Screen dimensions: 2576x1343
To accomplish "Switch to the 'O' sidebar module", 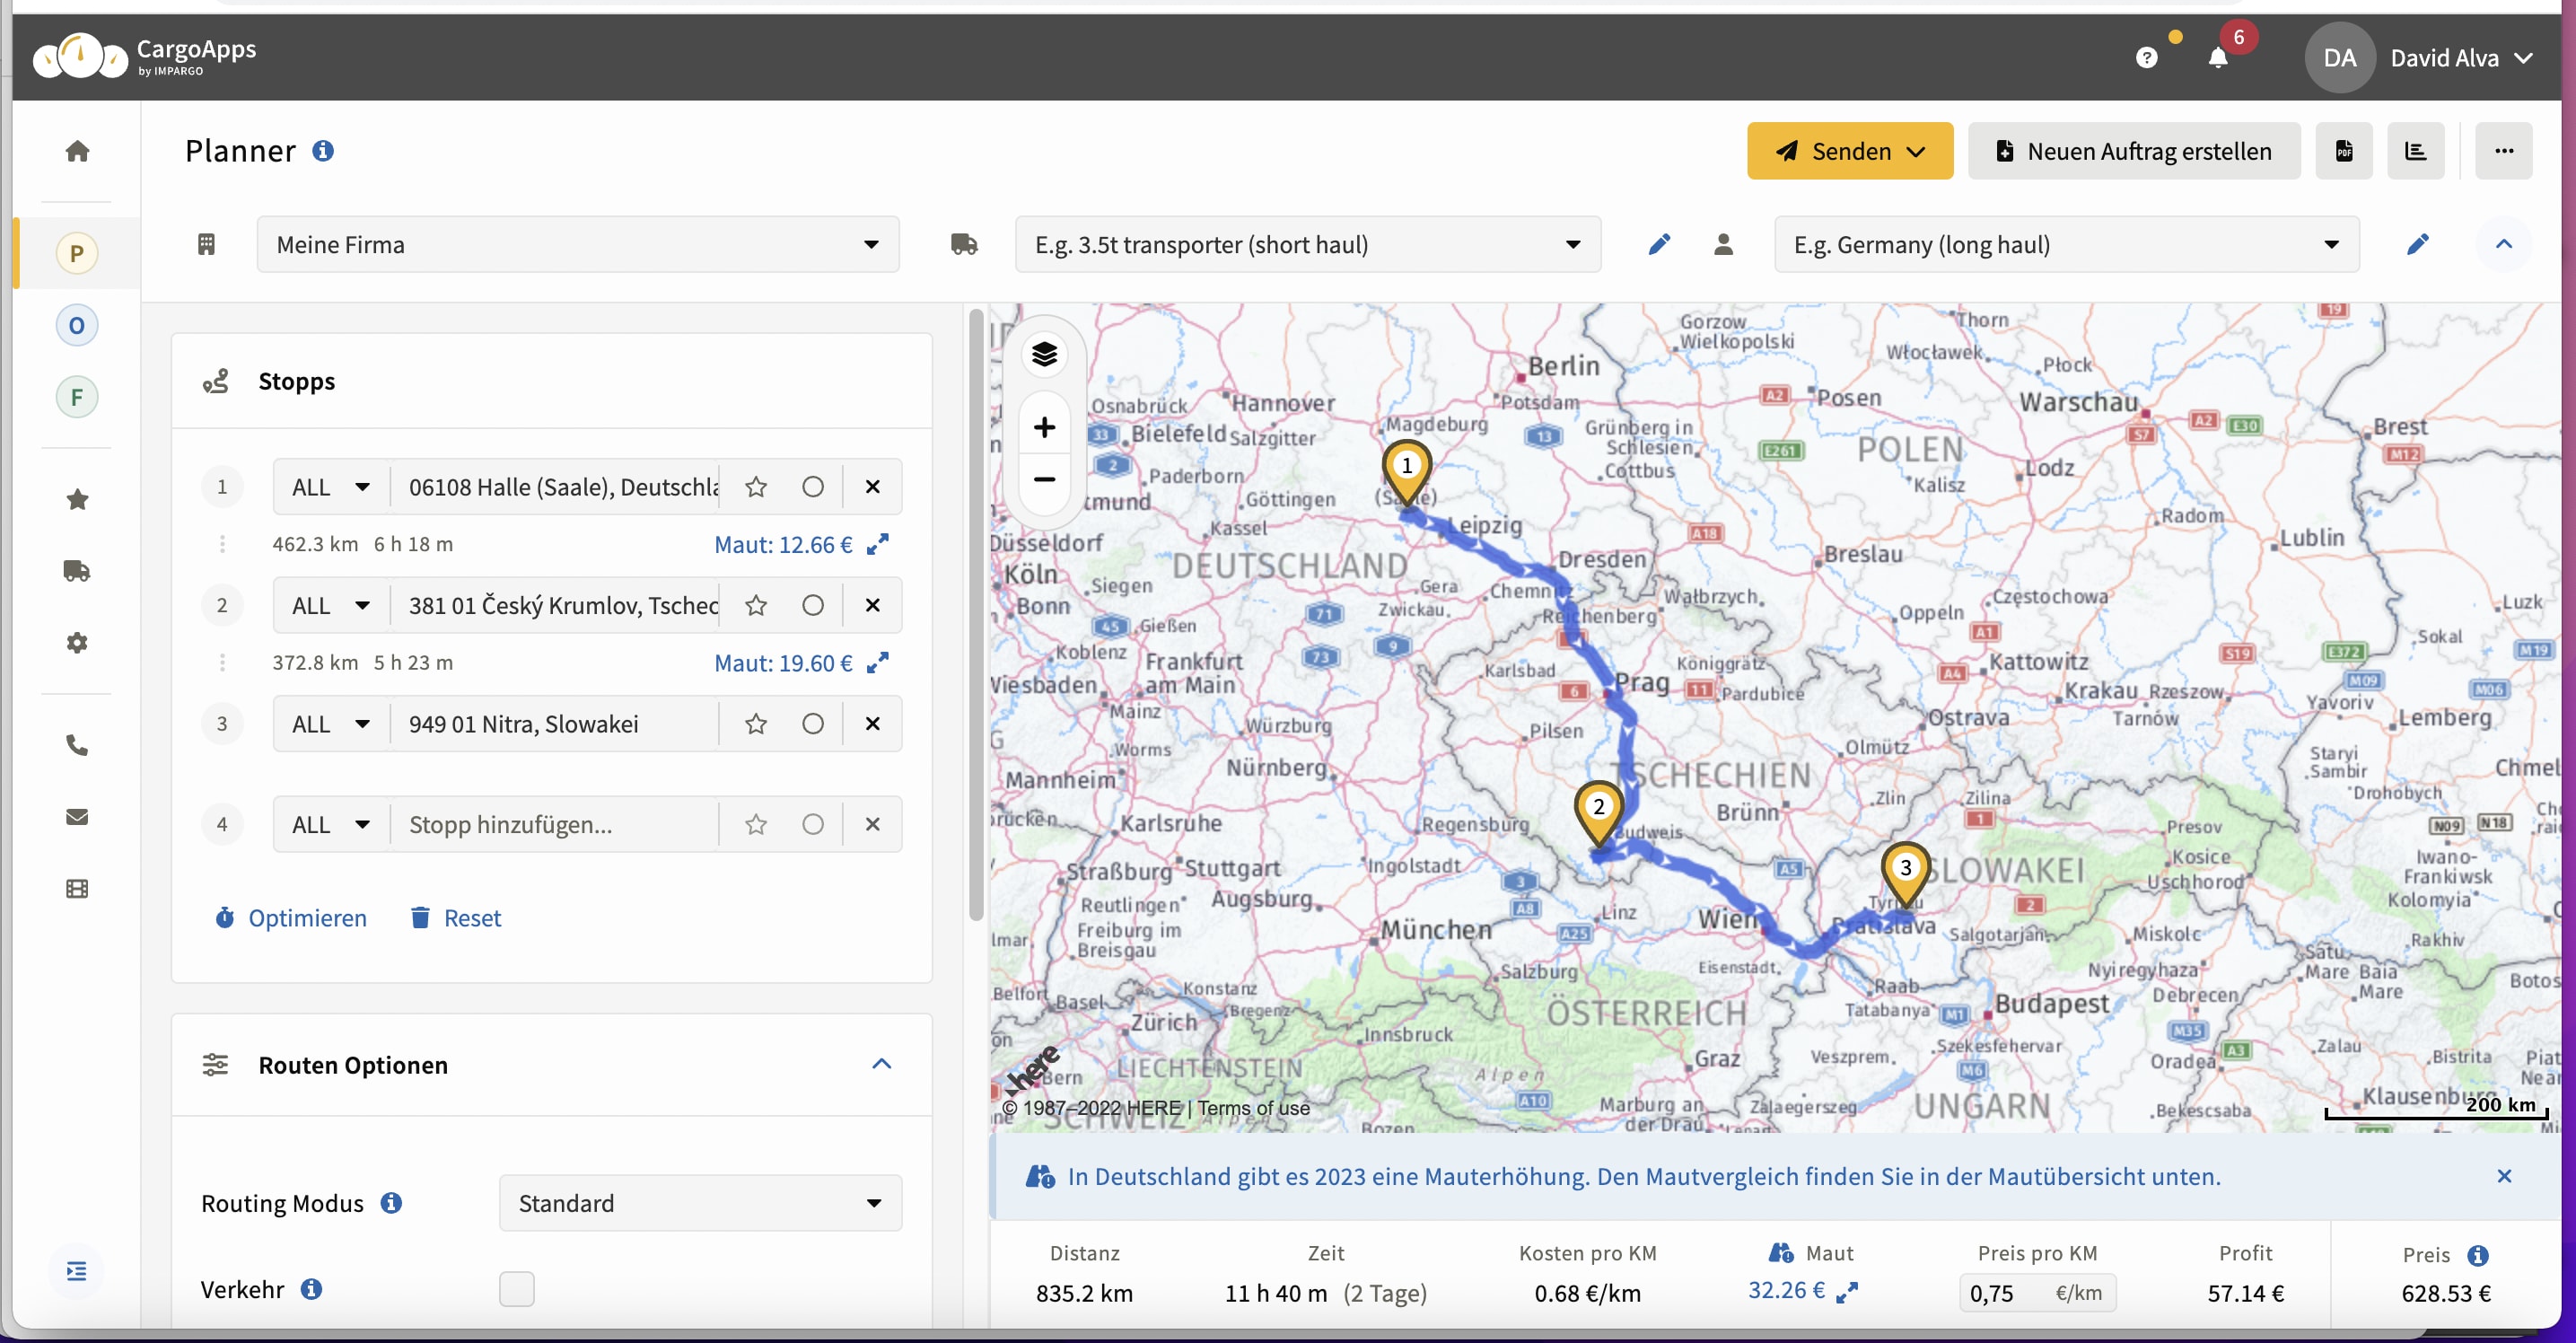I will tap(77, 325).
